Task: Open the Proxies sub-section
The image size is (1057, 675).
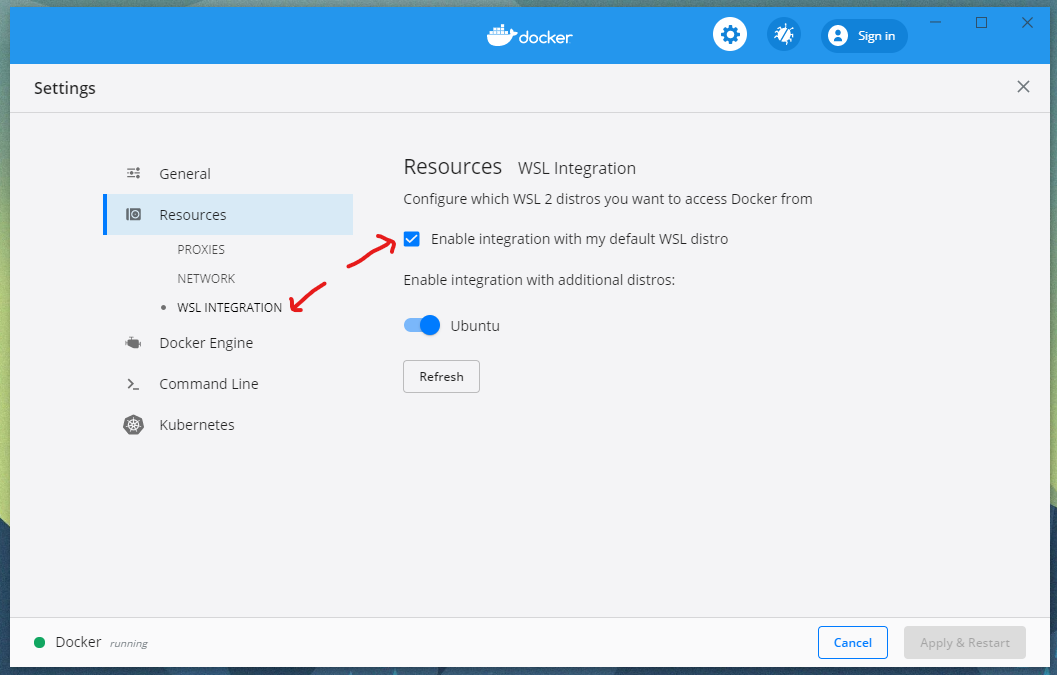Action: (x=201, y=249)
